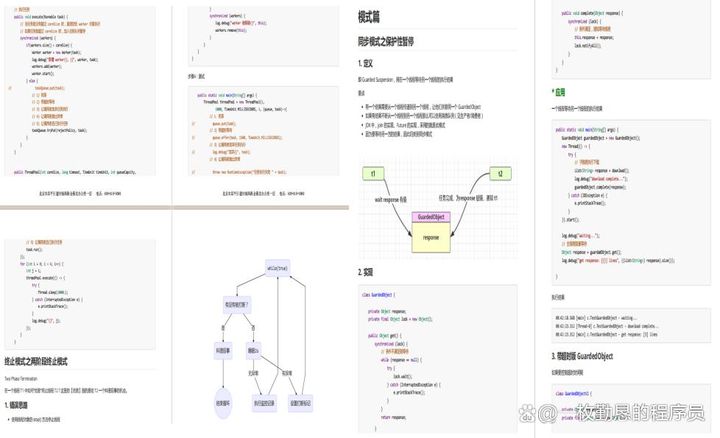
Task: Click the "2. 实现" section heading
Action: pyautogui.click(x=366, y=272)
